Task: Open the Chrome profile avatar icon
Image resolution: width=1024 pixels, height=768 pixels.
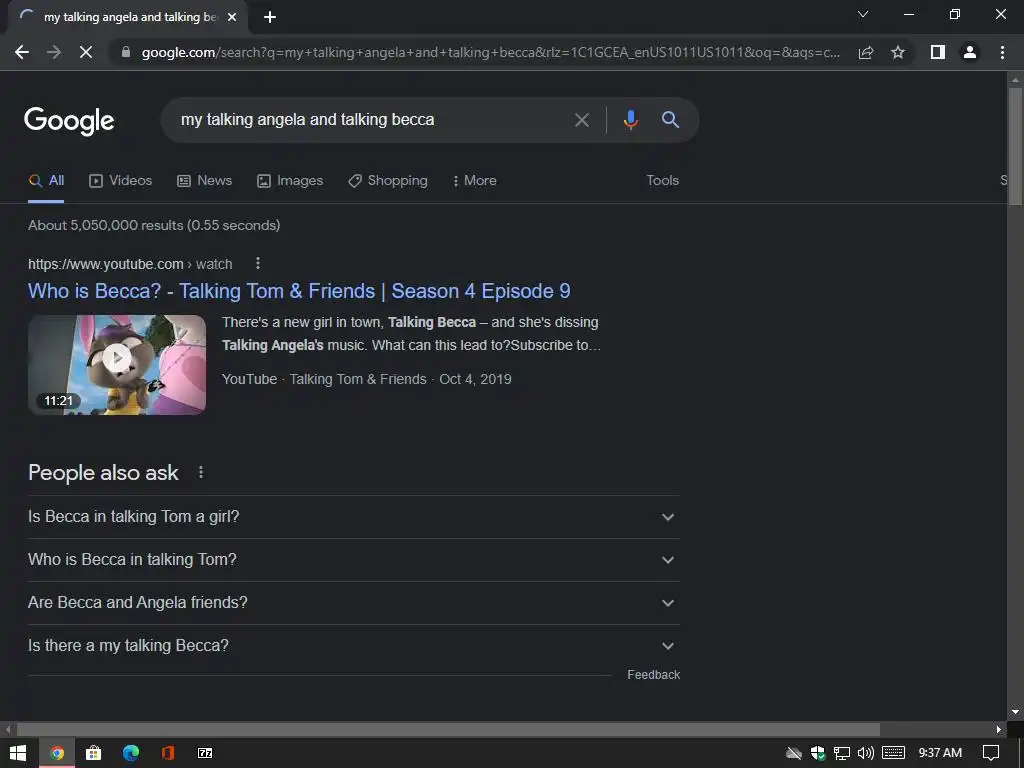Action: [x=970, y=52]
